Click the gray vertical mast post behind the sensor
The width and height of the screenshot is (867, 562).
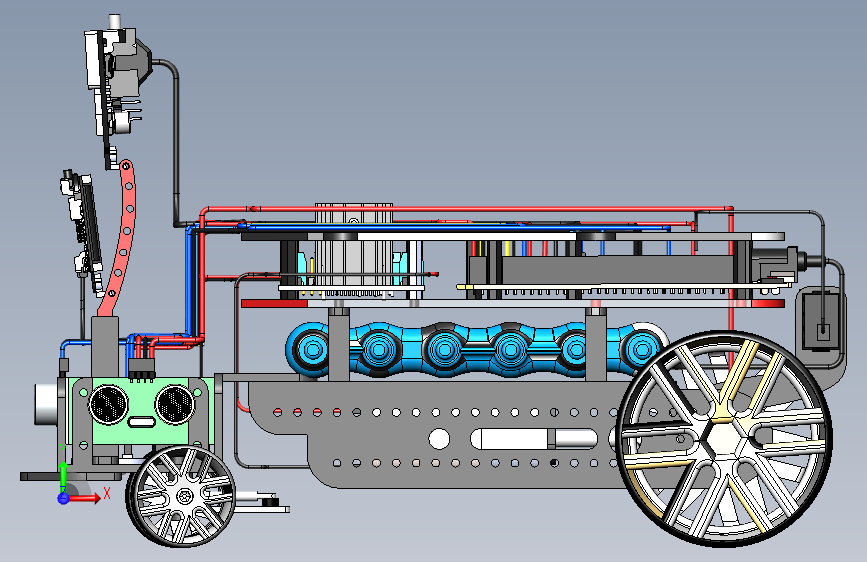coord(105,347)
